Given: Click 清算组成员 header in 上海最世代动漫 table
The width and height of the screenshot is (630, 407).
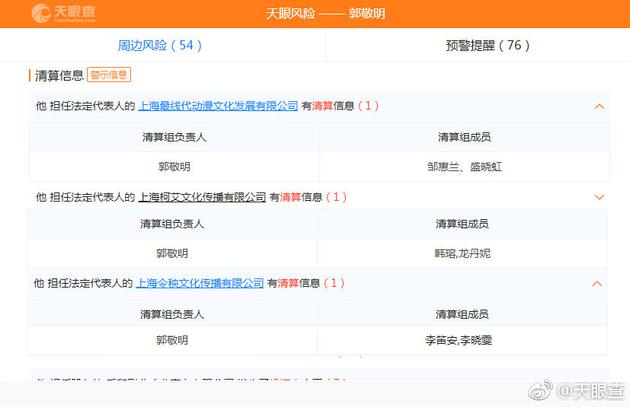Looking at the screenshot, I should tap(464, 137).
